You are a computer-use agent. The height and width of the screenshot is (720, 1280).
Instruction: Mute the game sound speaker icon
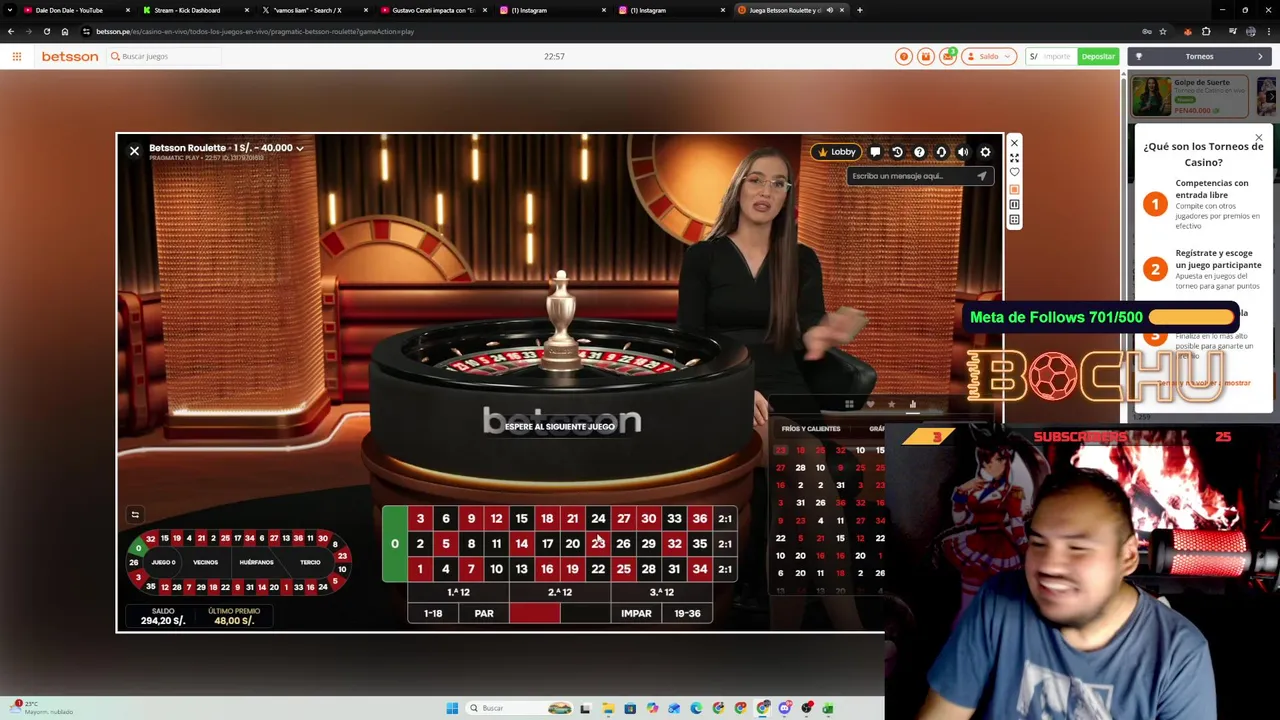(x=963, y=152)
